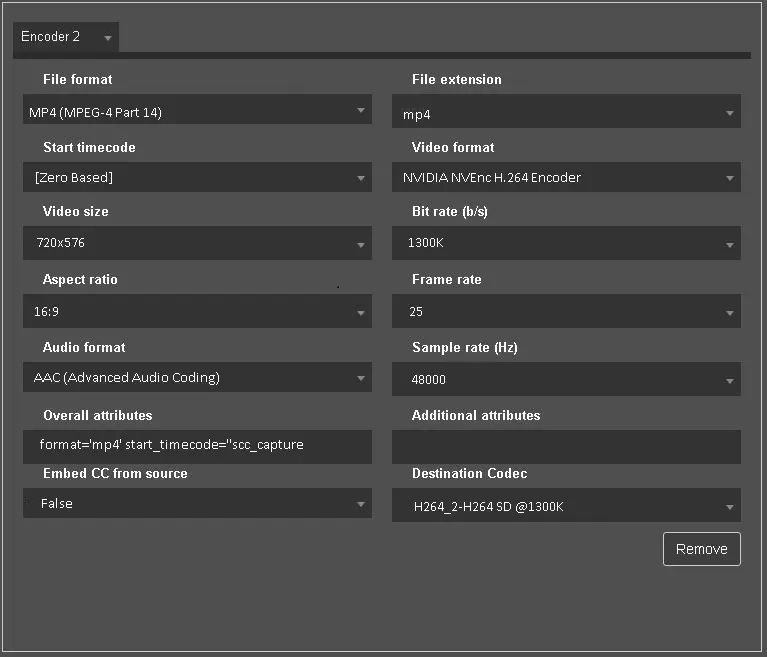Select the Encoder 2 tab label

point(51,37)
